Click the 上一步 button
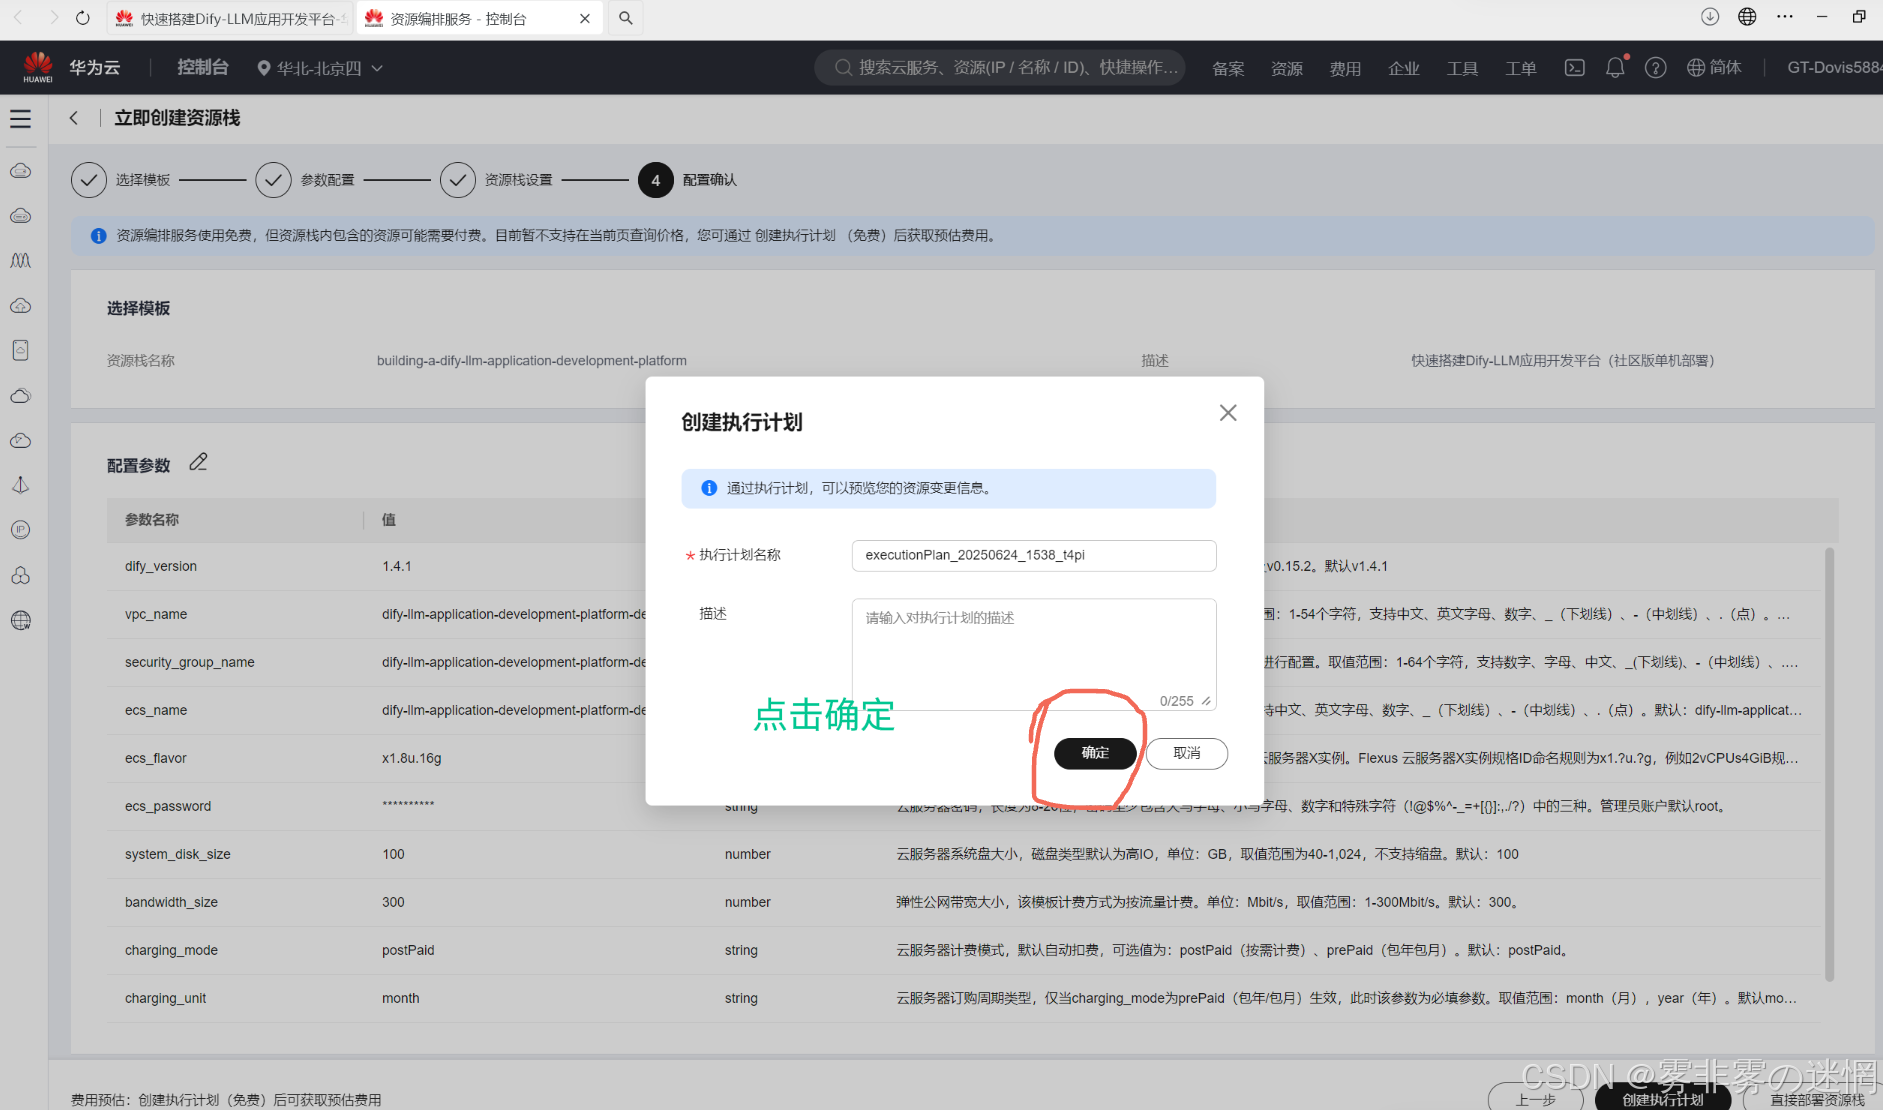Screen dimensions: 1883x1110 click(x=1536, y=1099)
